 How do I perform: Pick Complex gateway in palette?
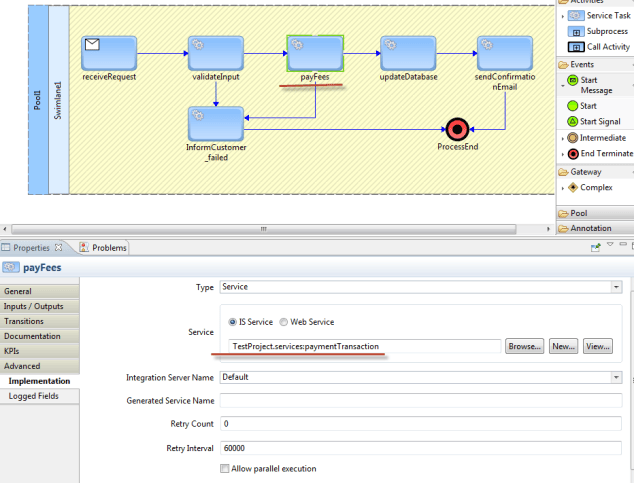point(590,188)
